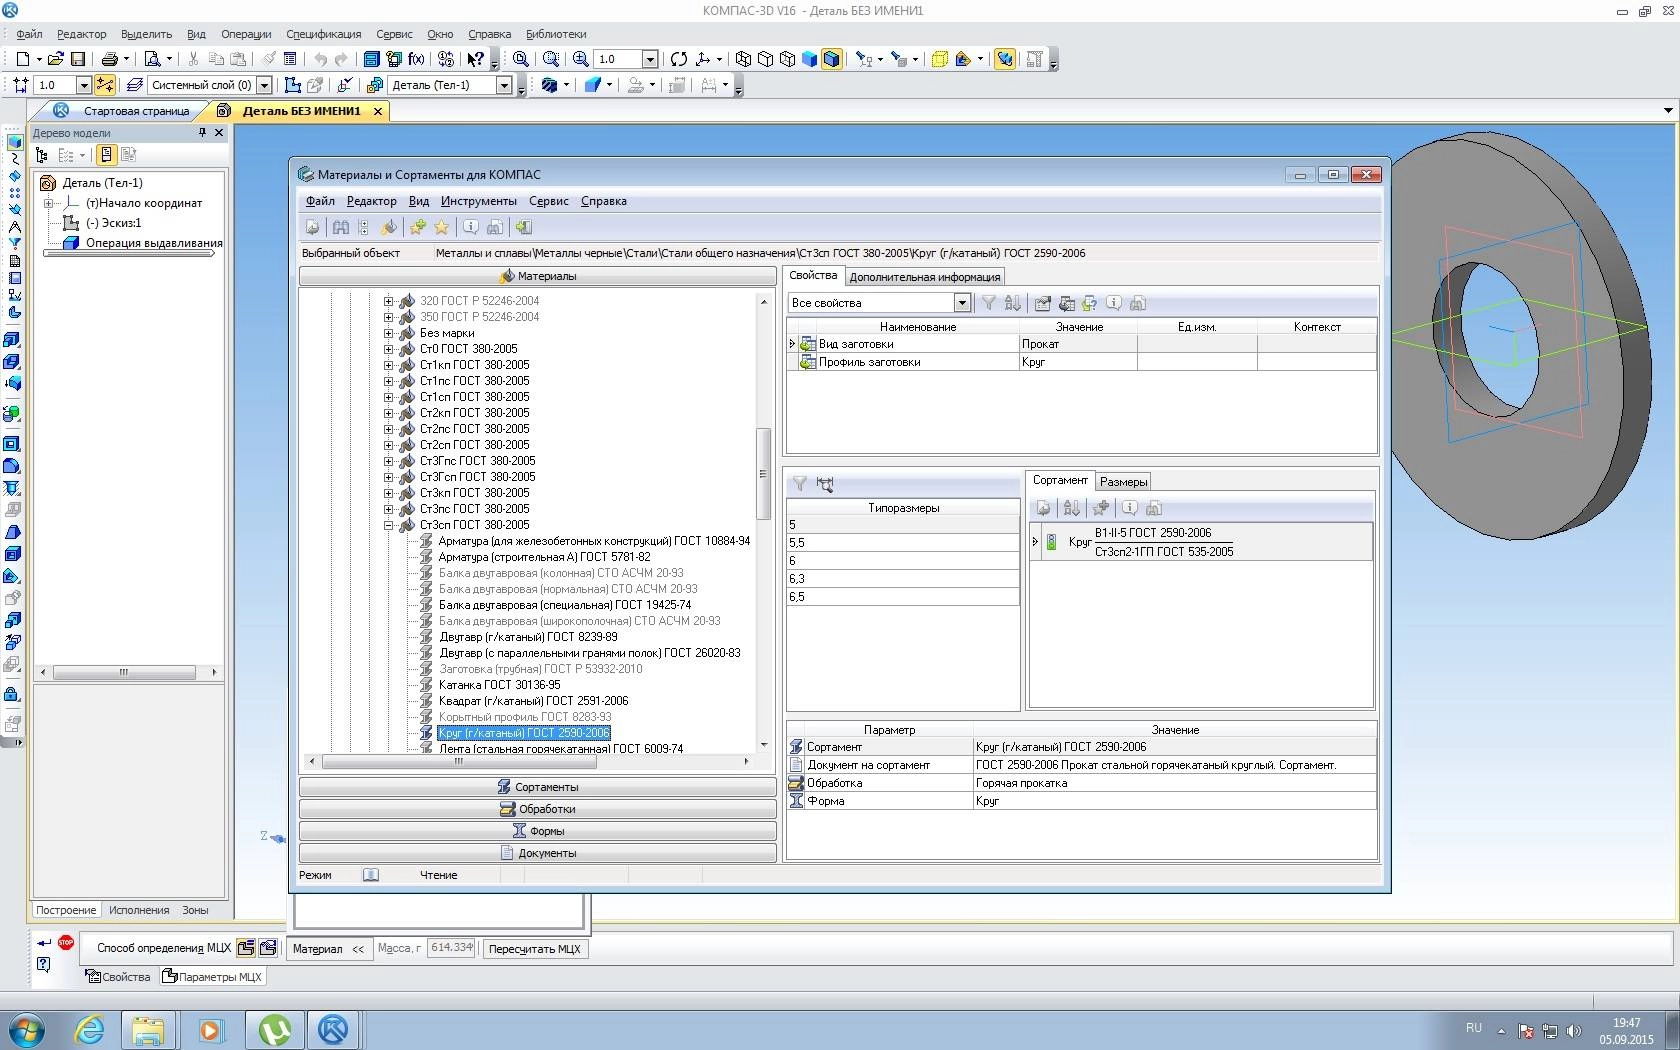The image size is (1680, 1050).
Task: Switch to the Размеры tab
Action: (1123, 482)
